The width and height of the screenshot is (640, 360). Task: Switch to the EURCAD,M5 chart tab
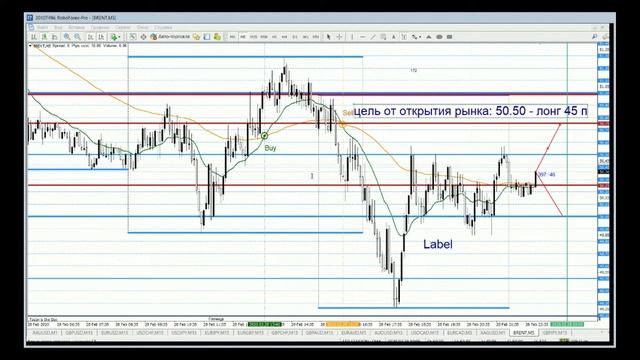(x=460, y=333)
